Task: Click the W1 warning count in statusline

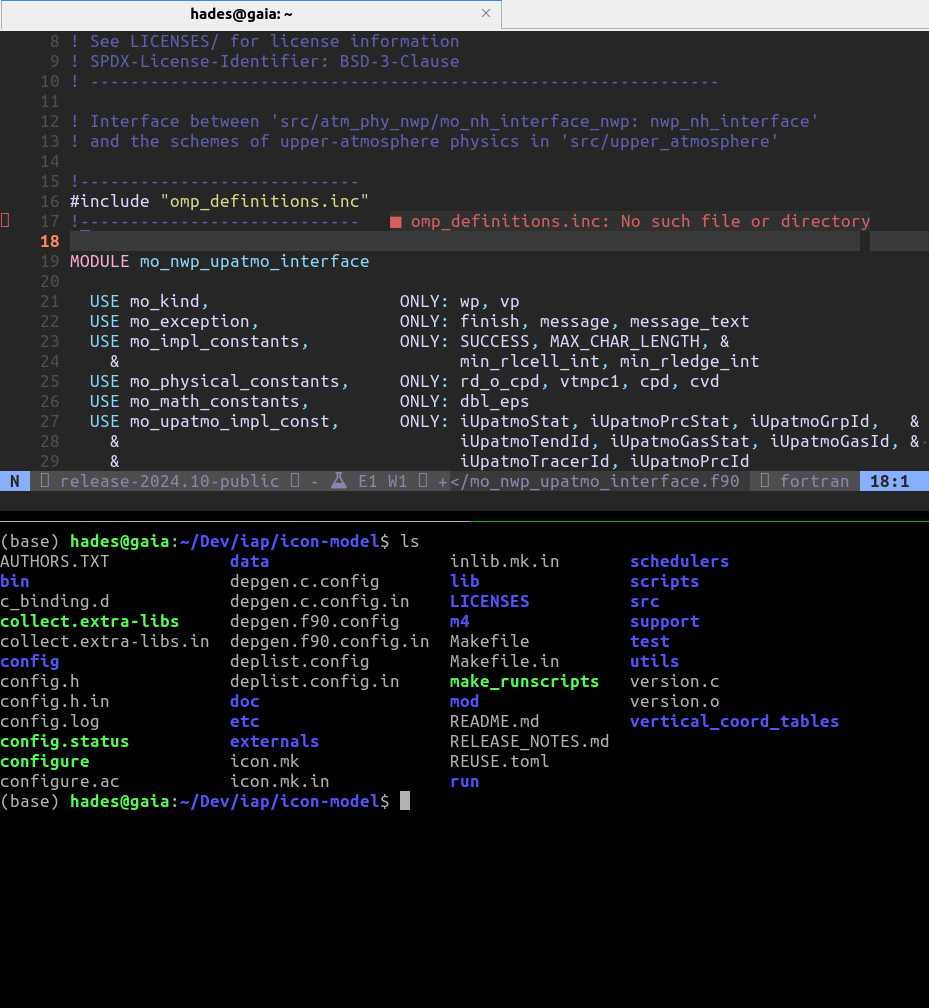Action: (x=397, y=481)
